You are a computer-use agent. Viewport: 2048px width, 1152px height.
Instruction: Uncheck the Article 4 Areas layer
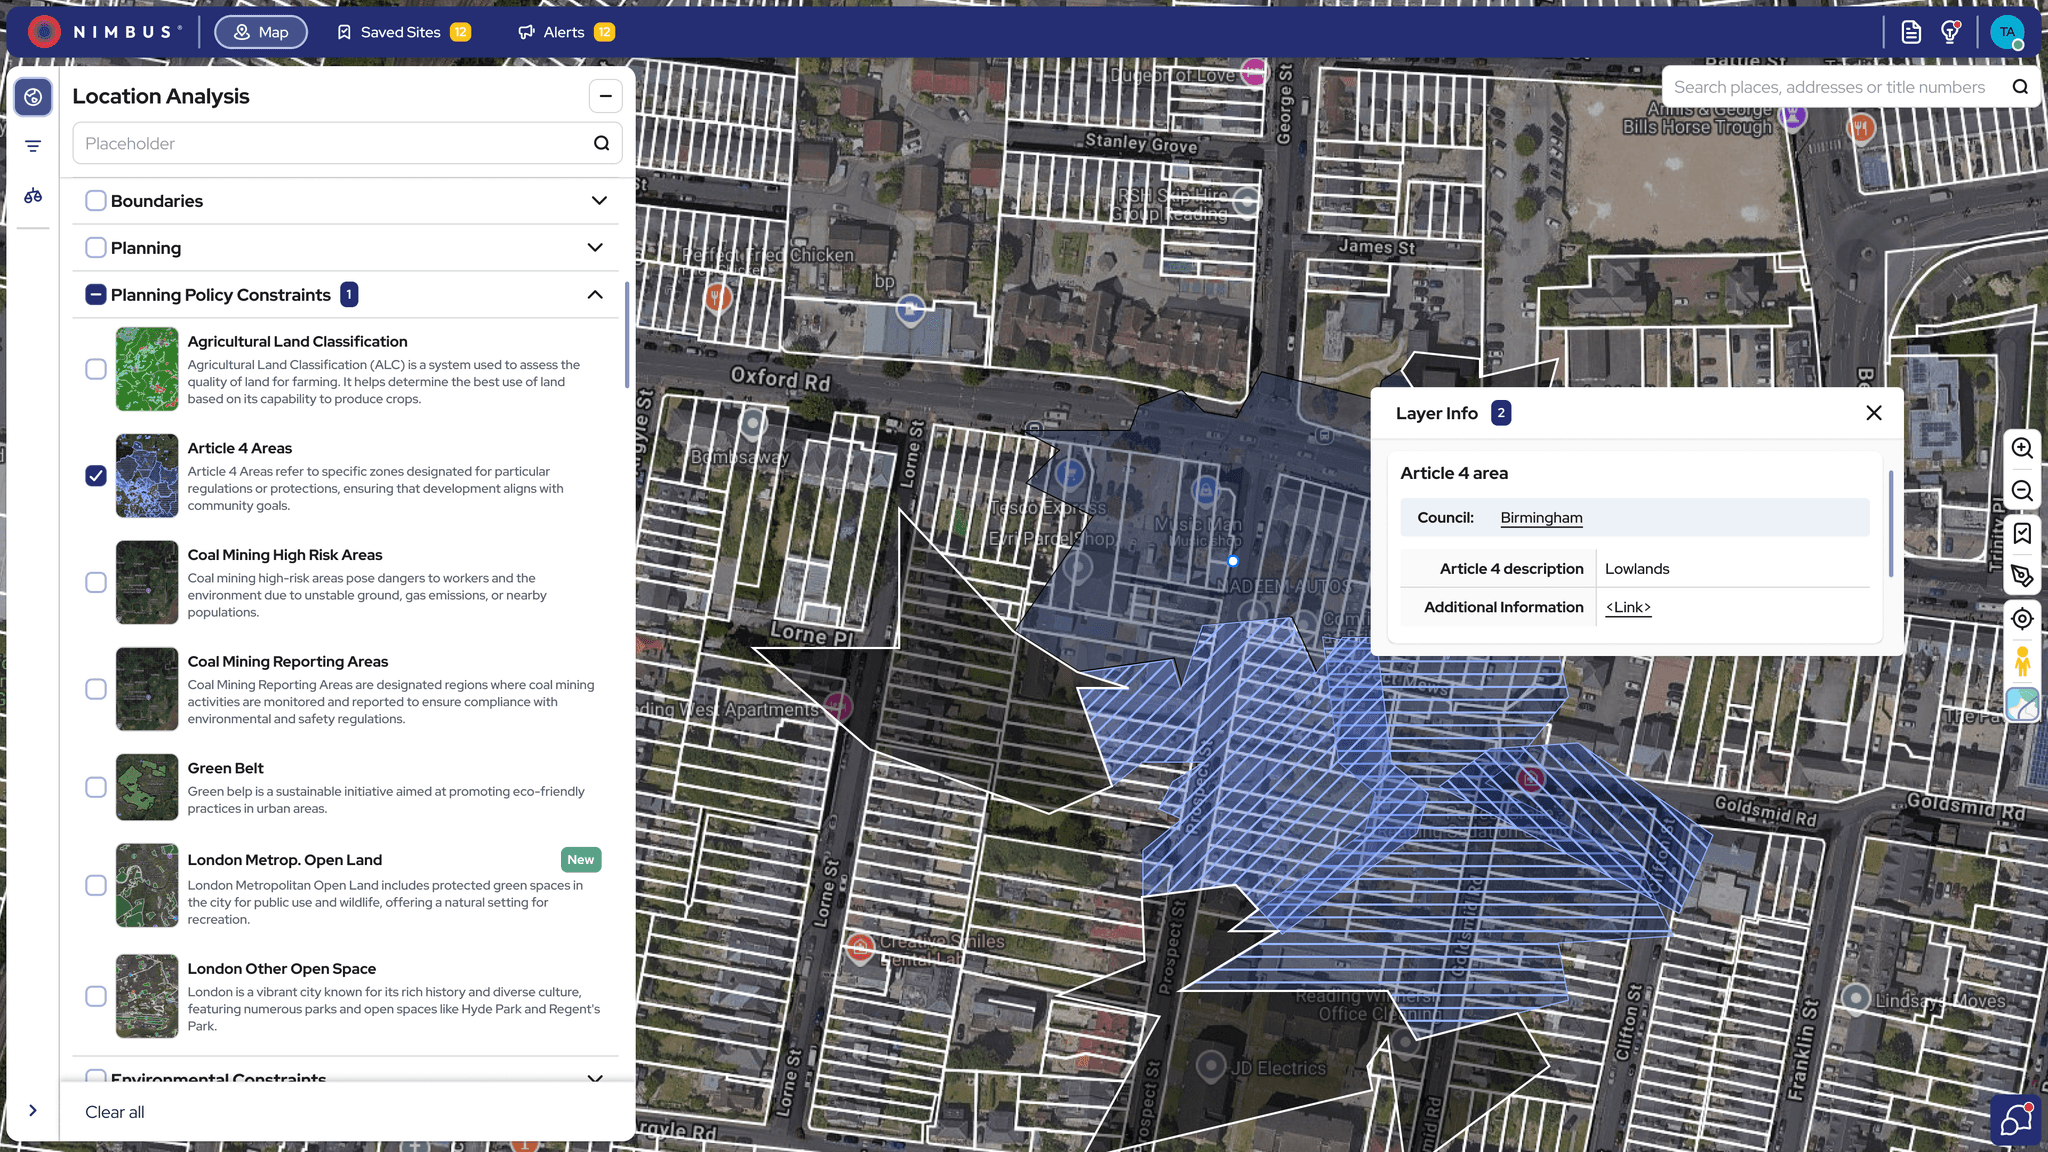[96, 476]
